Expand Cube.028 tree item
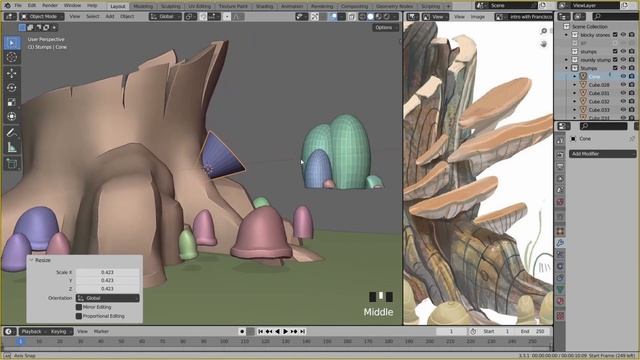Viewport: 640px width, 360px height. click(x=575, y=85)
